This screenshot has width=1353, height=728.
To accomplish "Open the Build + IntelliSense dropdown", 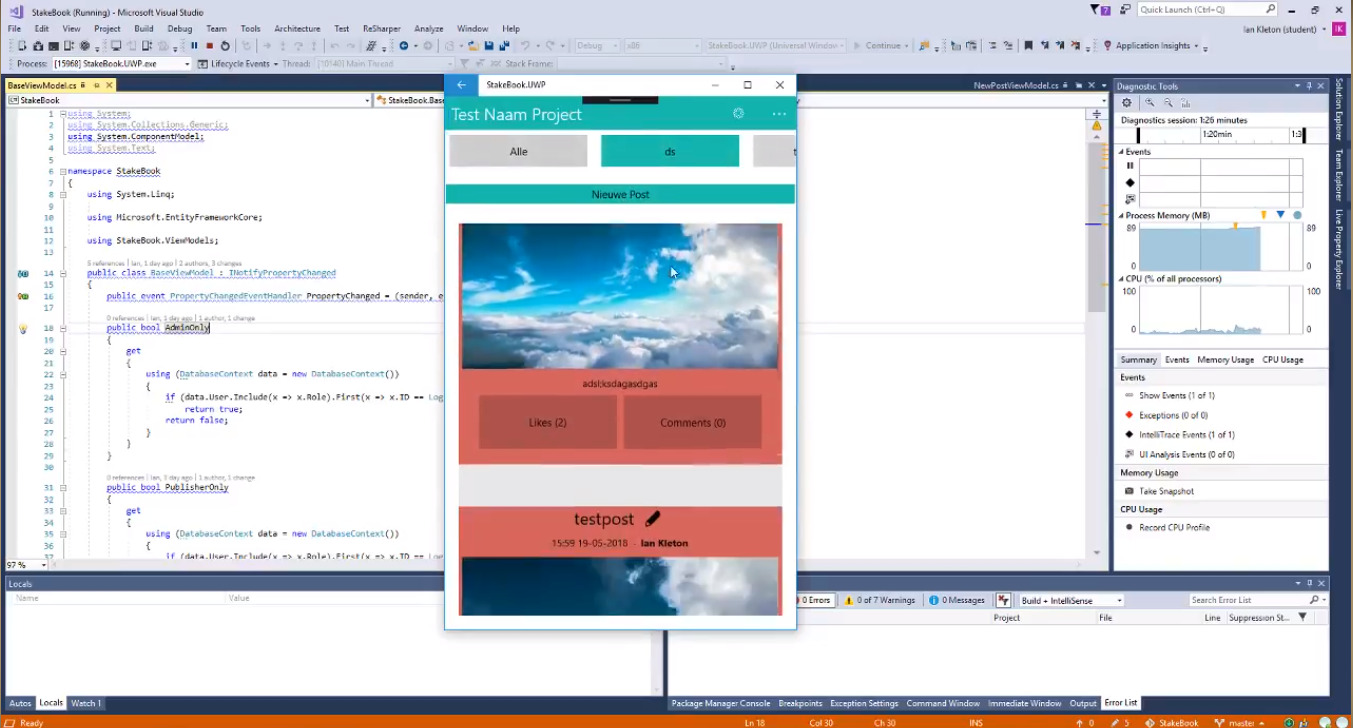I will (x=1119, y=600).
